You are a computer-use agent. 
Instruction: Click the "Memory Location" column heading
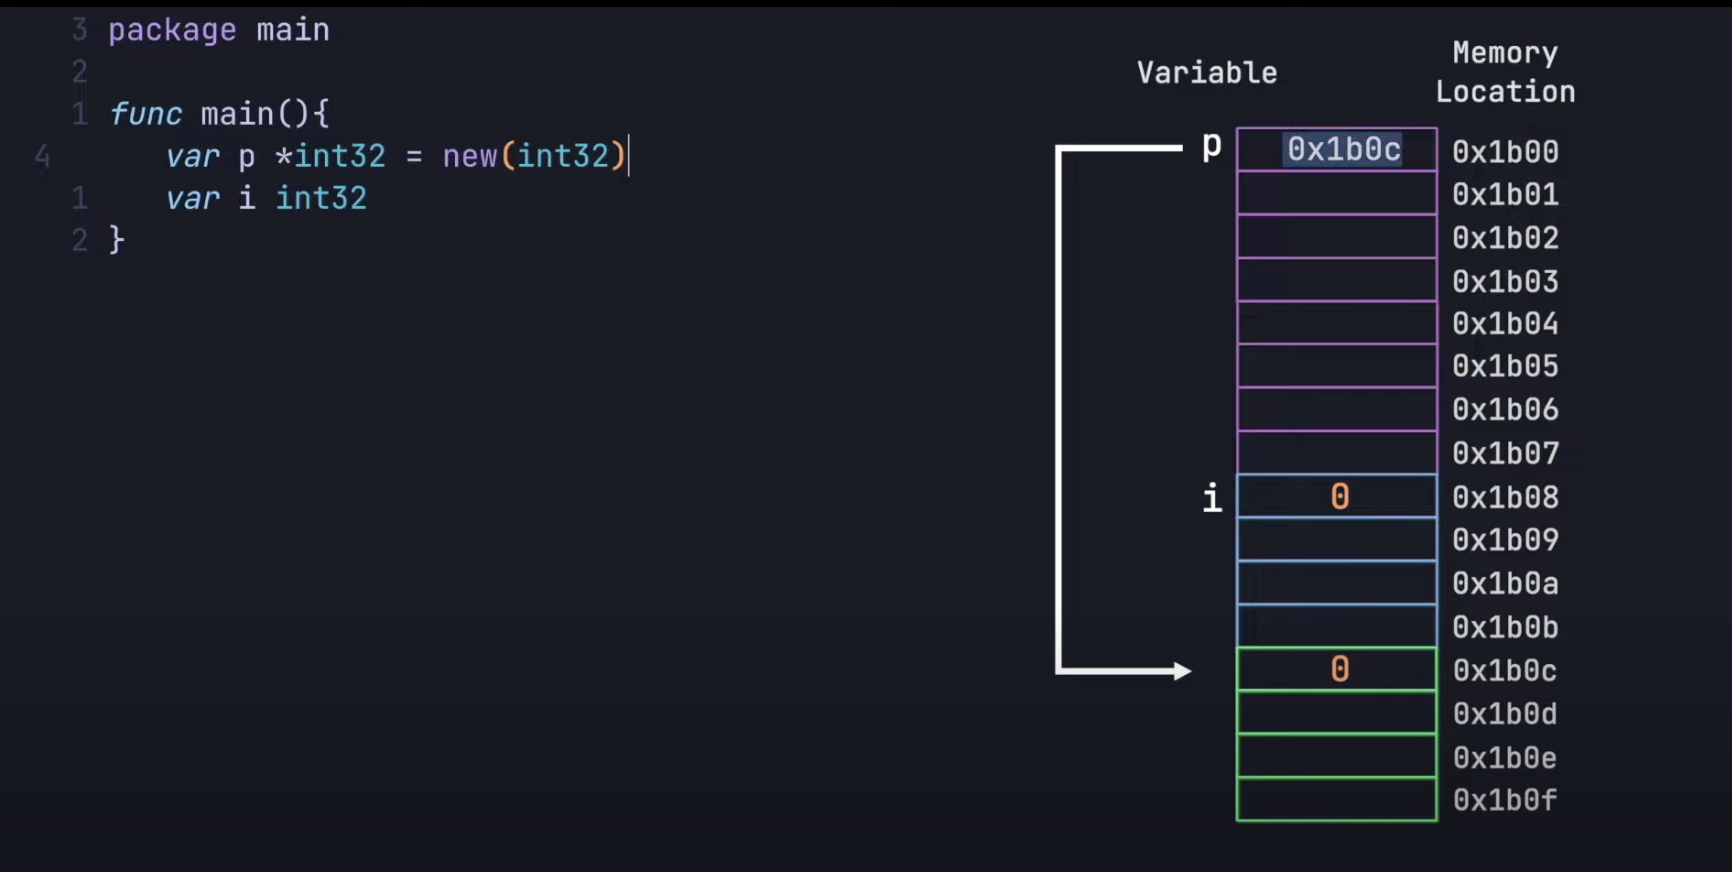pos(1505,73)
